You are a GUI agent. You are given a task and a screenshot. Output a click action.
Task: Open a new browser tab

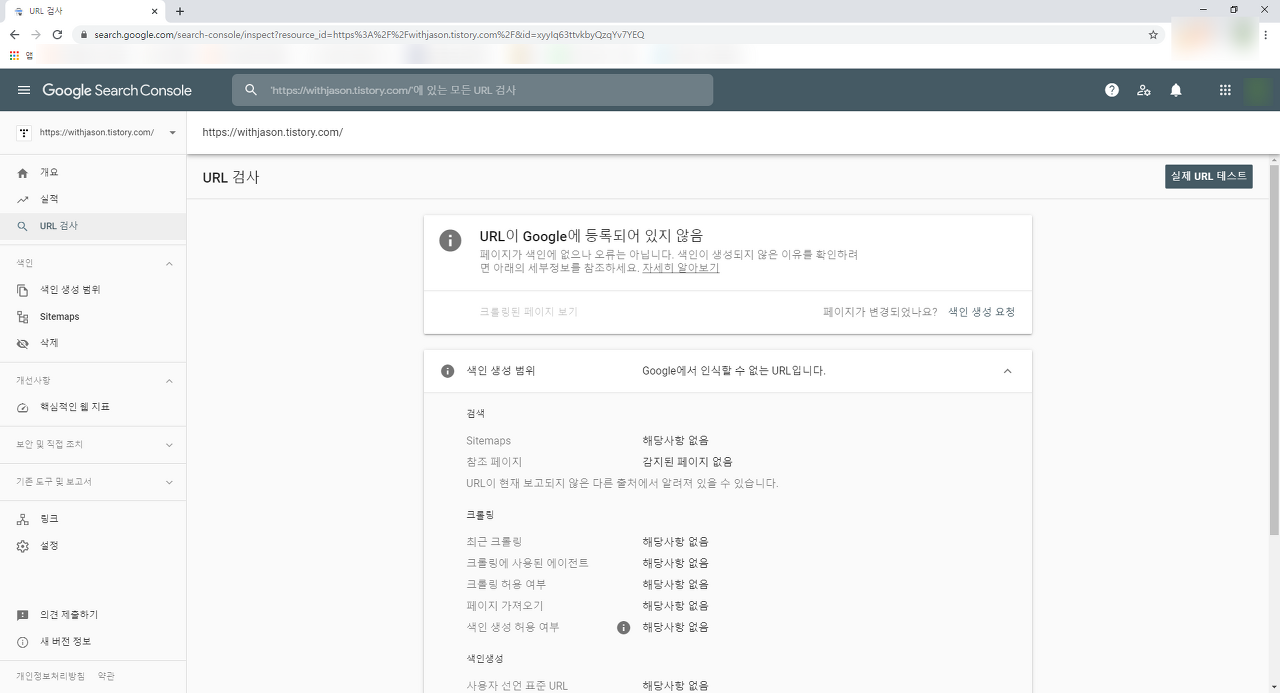[180, 11]
